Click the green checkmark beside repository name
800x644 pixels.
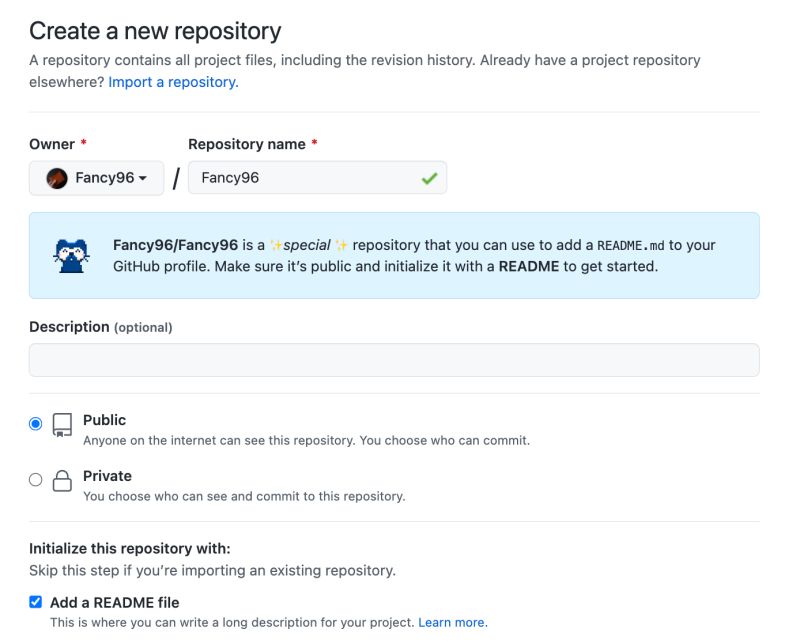pyautogui.click(x=430, y=177)
